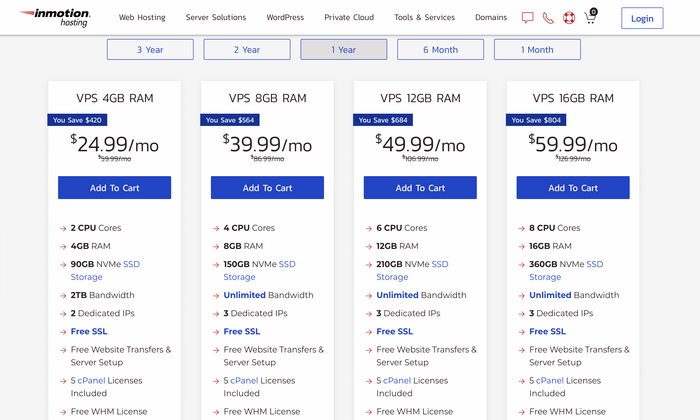This screenshot has height=420, width=700.
Task: Click the $49.99/mo price
Action: 420,144
